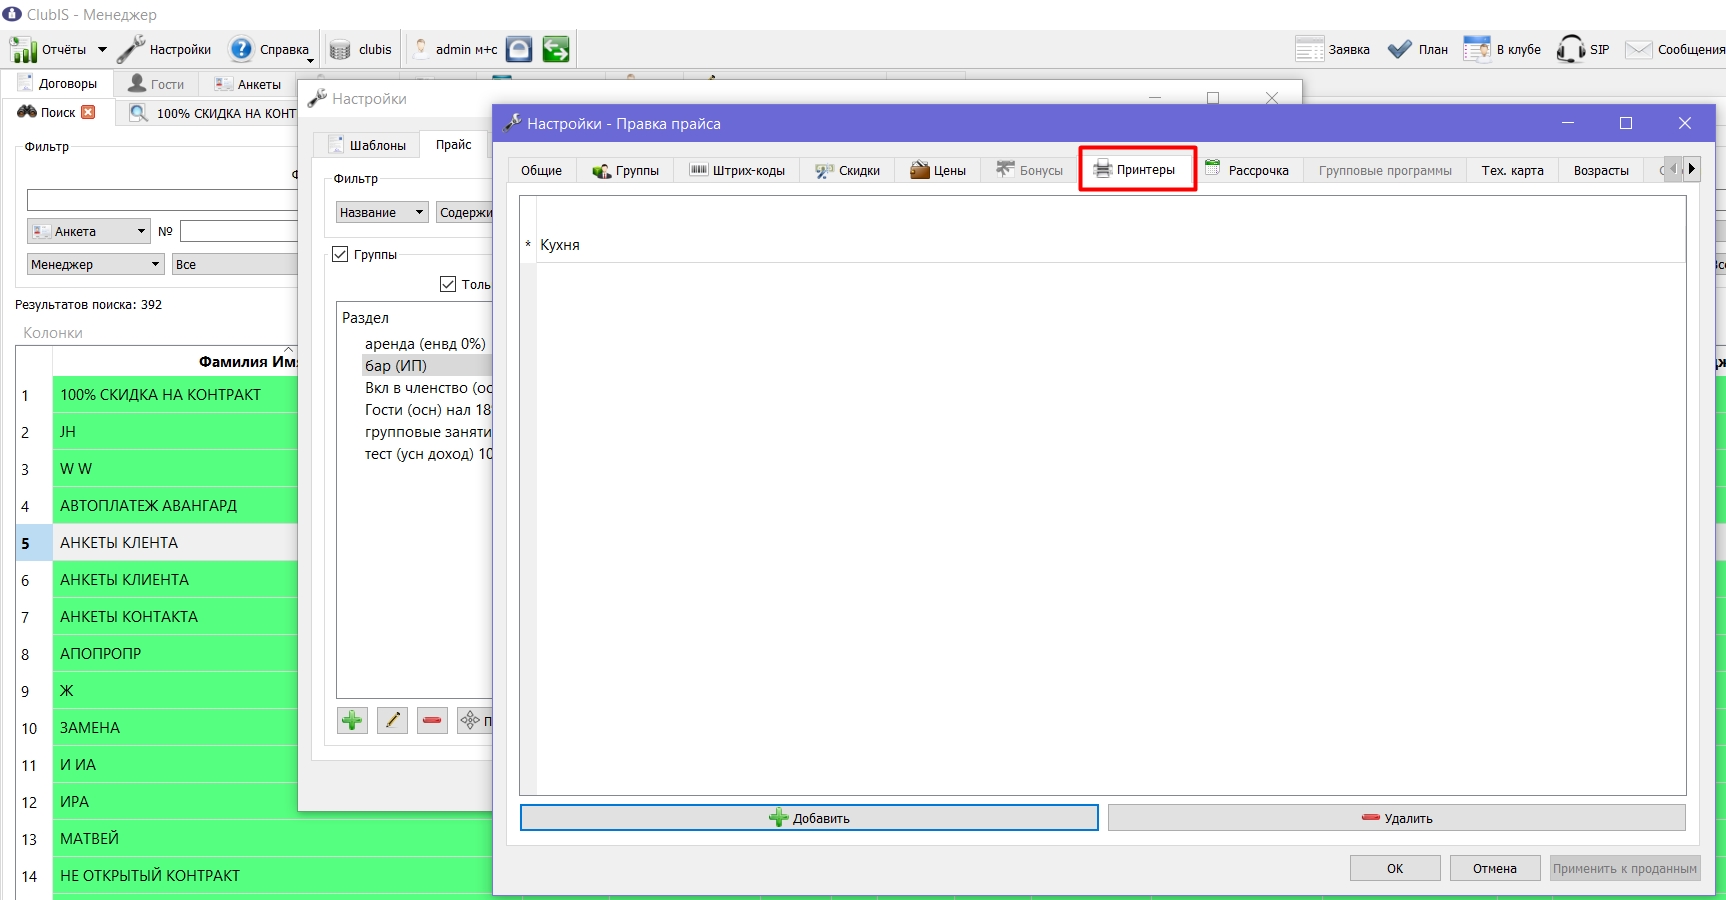This screenshot has width=1726, height=900.
Task: Switch to the Рассрочка tab
Action: tap(1247, 170)
